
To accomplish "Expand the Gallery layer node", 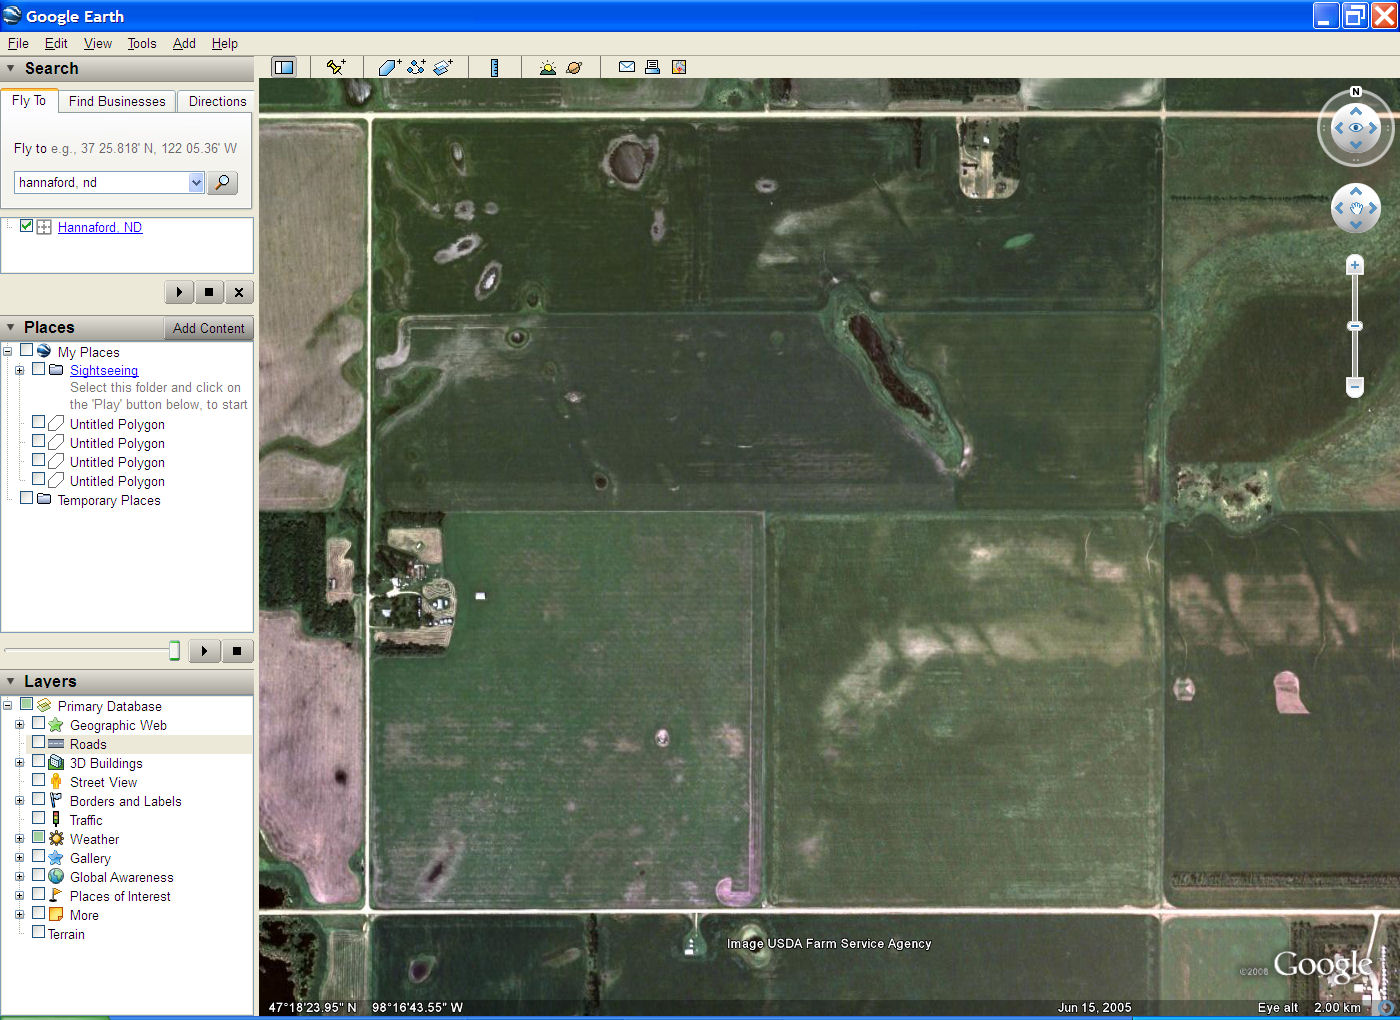I will point(19,858).
